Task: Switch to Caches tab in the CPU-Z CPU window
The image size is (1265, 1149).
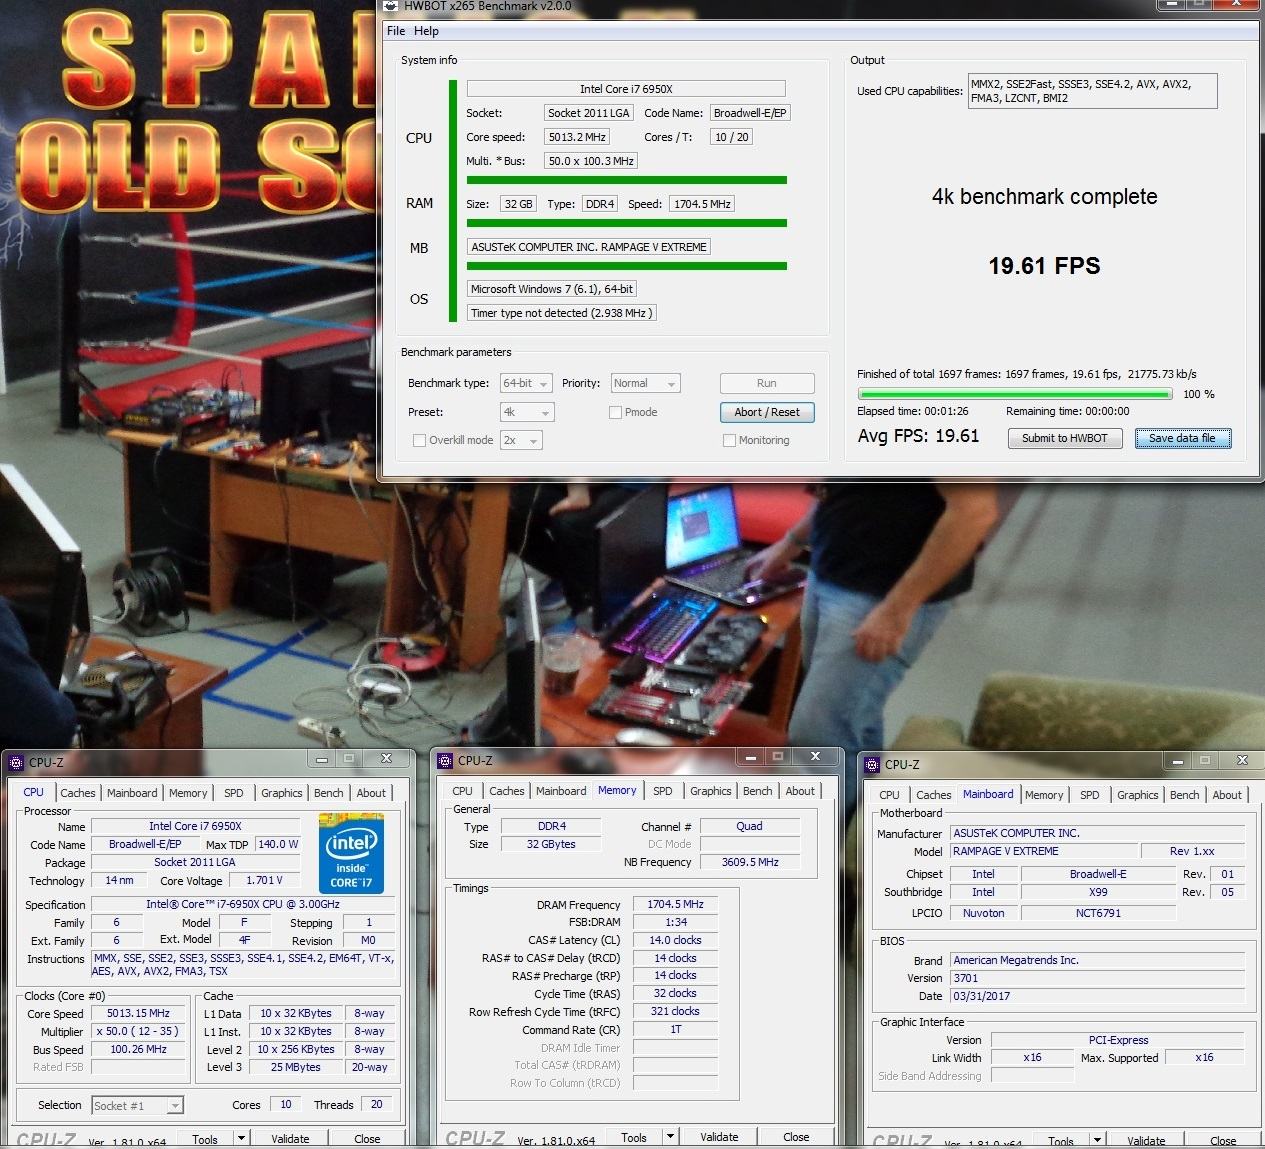Action: tap(78, 793)
